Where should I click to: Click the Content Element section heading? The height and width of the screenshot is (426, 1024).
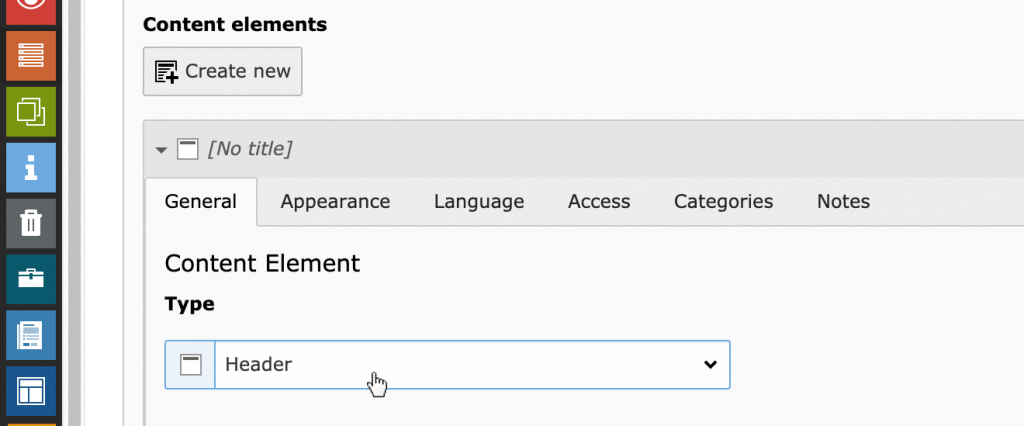click(x=262, y=263)
